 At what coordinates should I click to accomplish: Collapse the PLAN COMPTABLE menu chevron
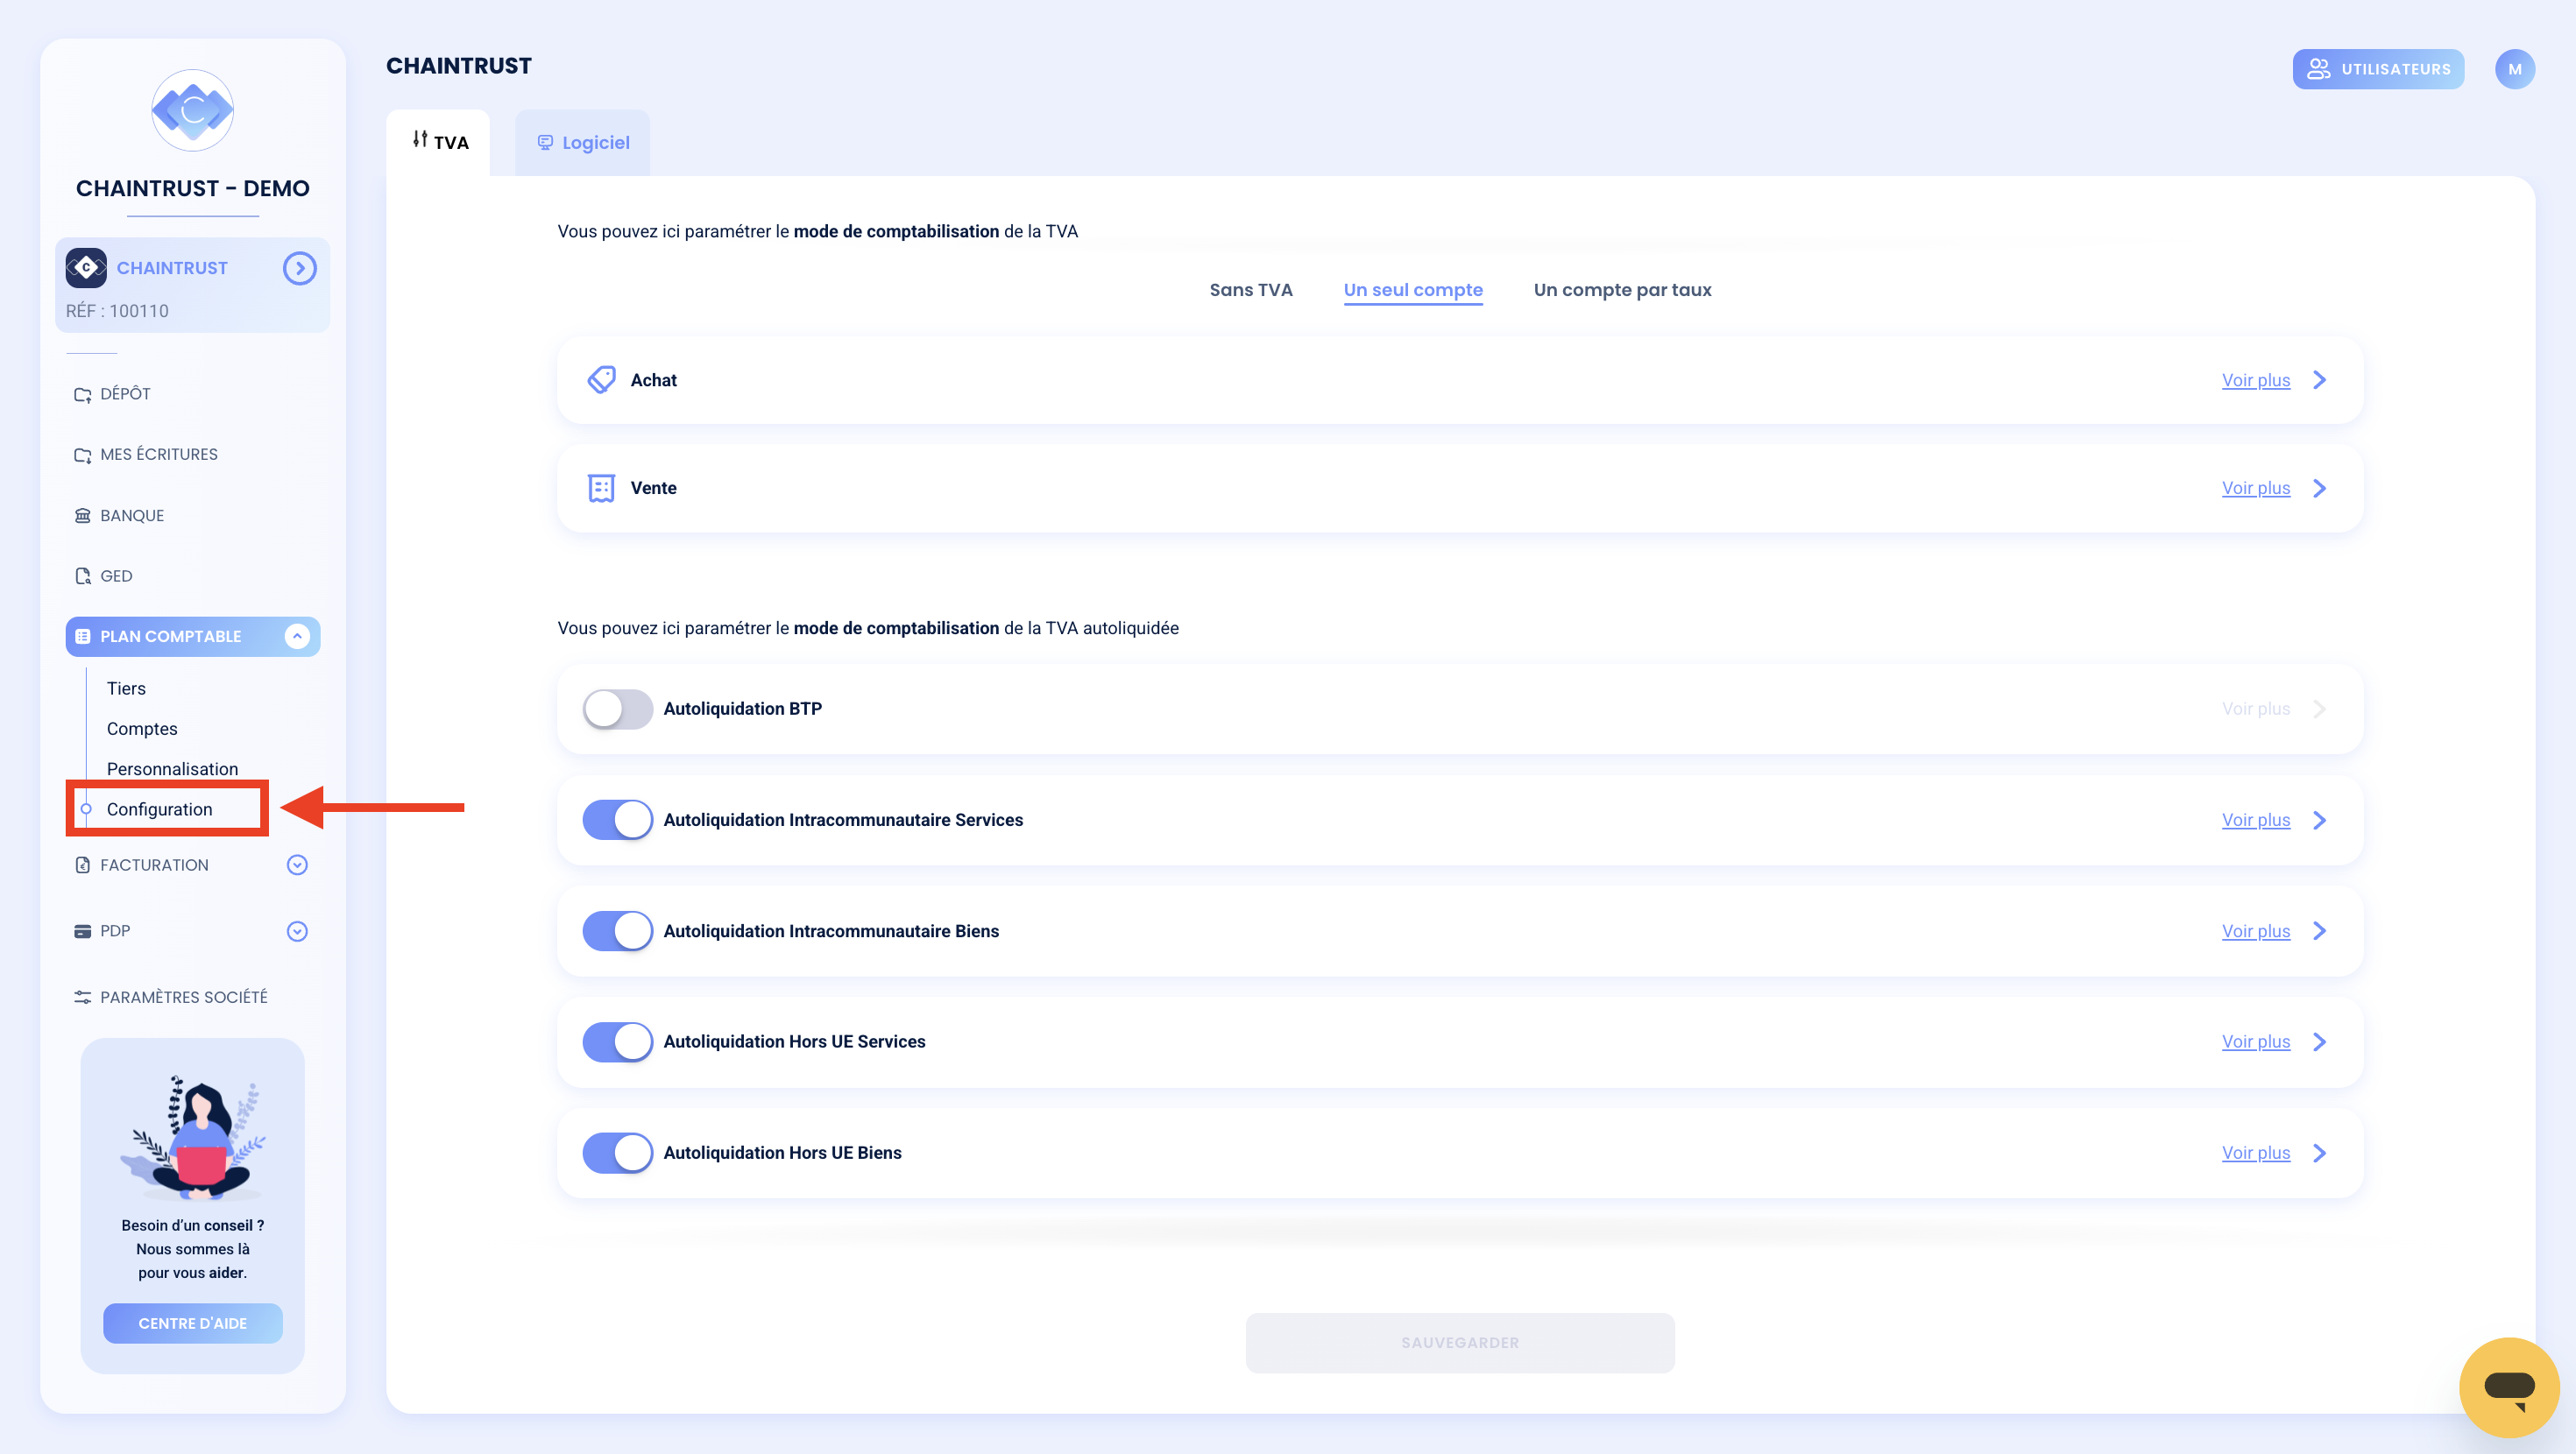point(297,636)
